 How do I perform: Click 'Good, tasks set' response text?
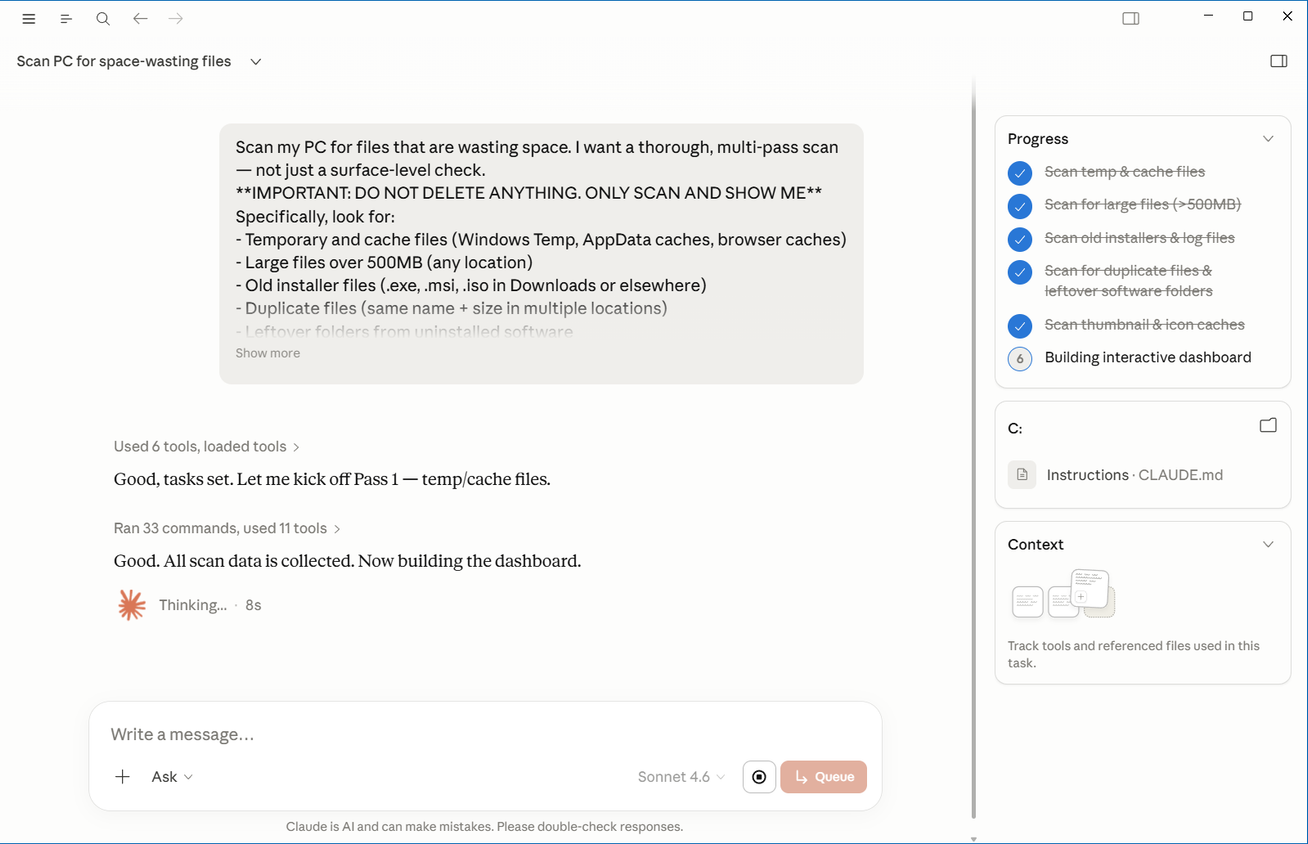click(x=332, y=480)
